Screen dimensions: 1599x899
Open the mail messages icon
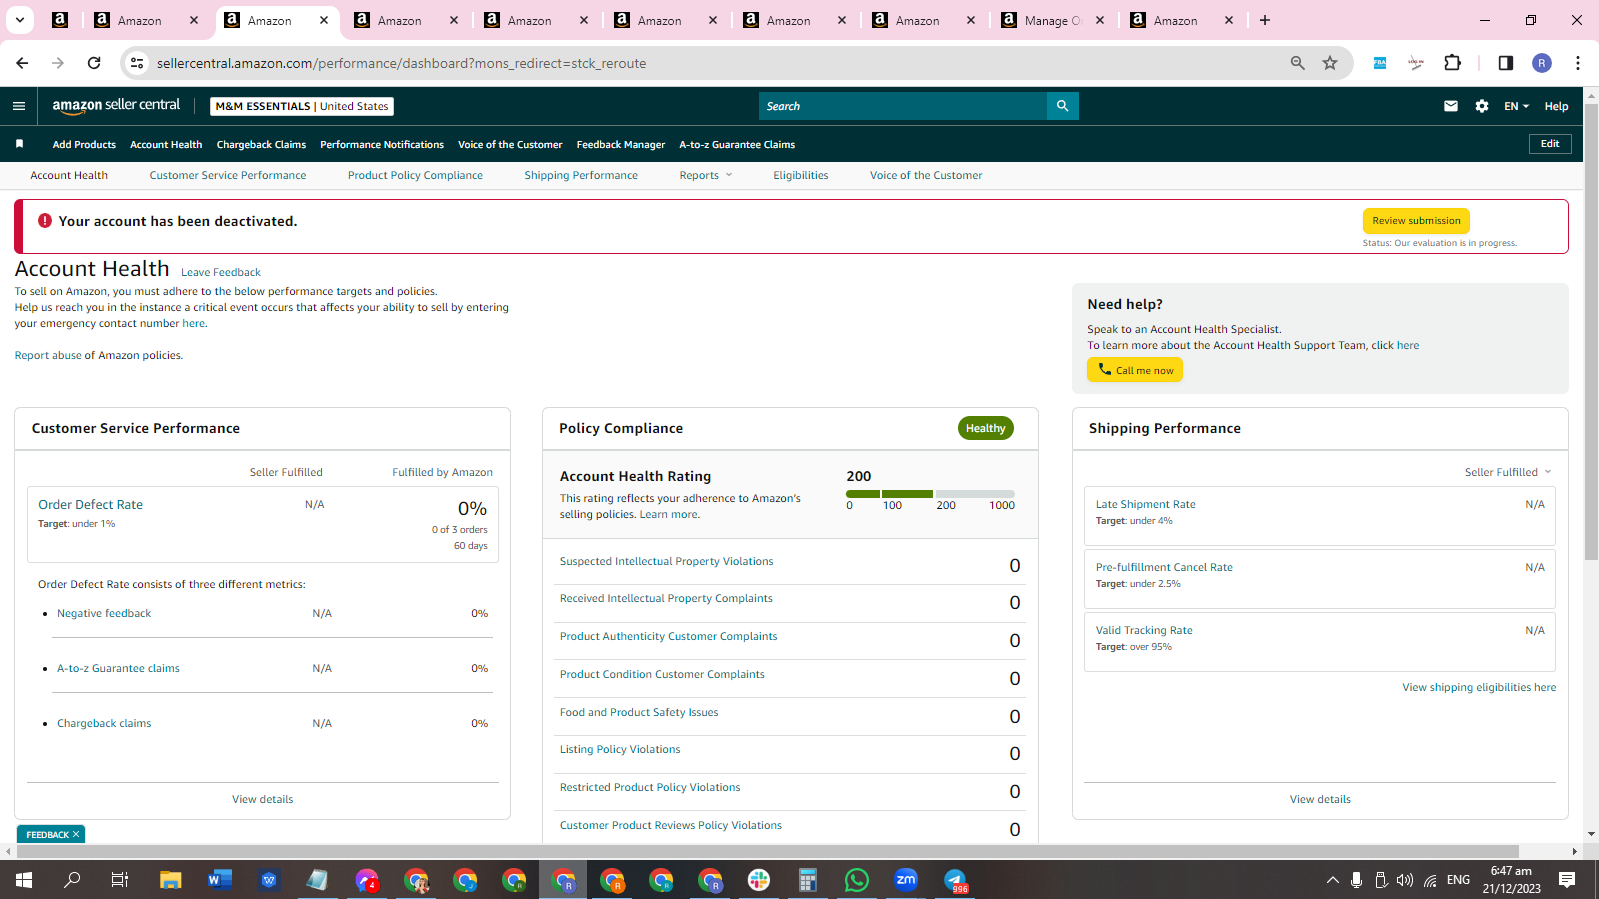[1451, 106]
